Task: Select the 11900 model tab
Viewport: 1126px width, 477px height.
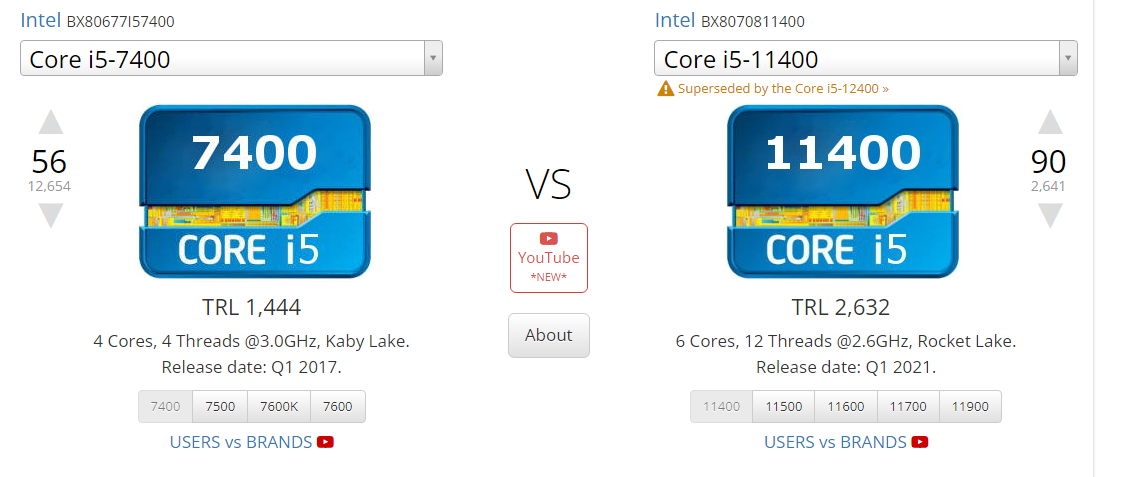Action: point(970,407)
